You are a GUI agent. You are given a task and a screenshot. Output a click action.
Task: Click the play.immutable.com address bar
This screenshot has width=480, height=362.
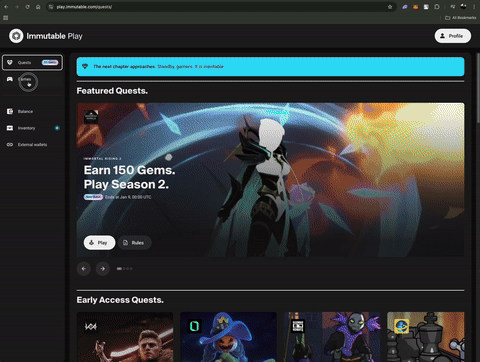click(220, 7)
